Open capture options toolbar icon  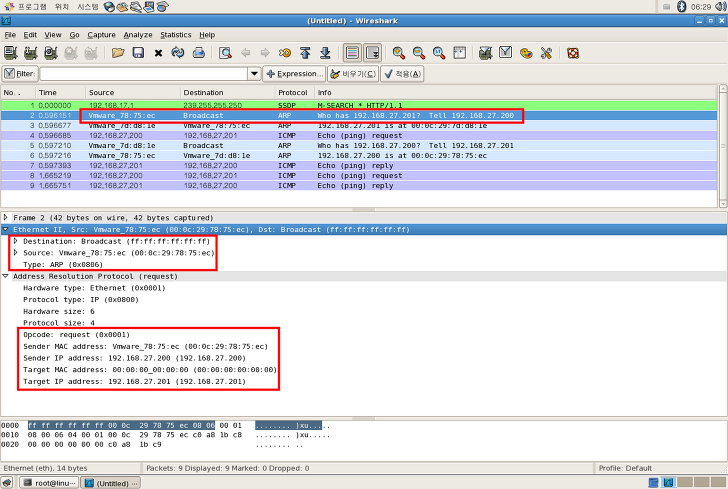coord(31,53)
